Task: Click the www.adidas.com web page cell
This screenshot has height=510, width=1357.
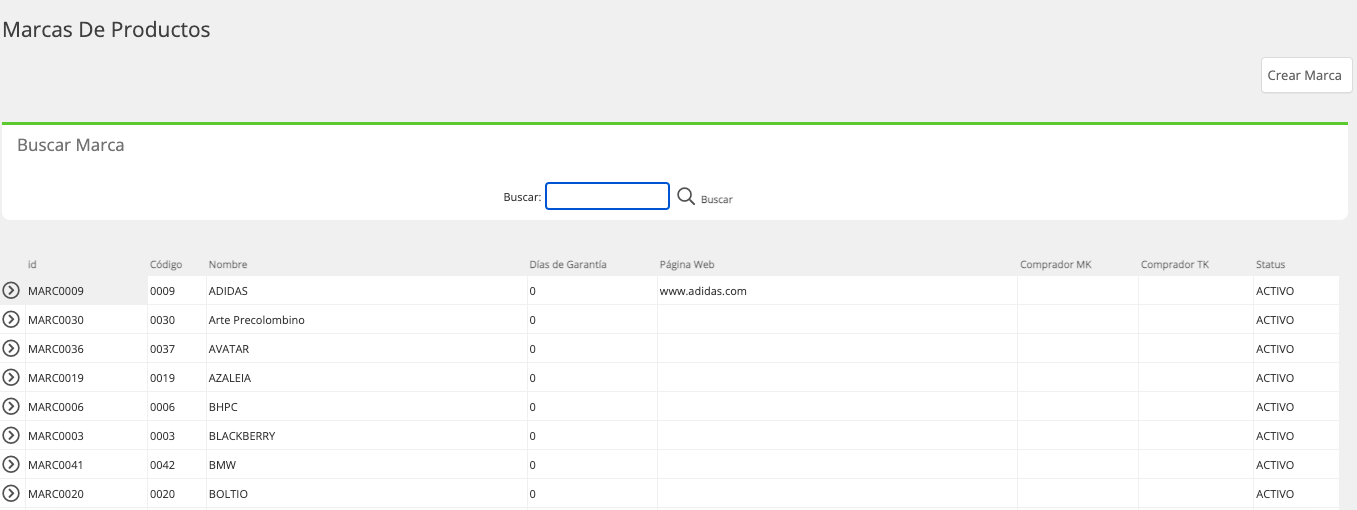Action: click(x=837, y=291)
